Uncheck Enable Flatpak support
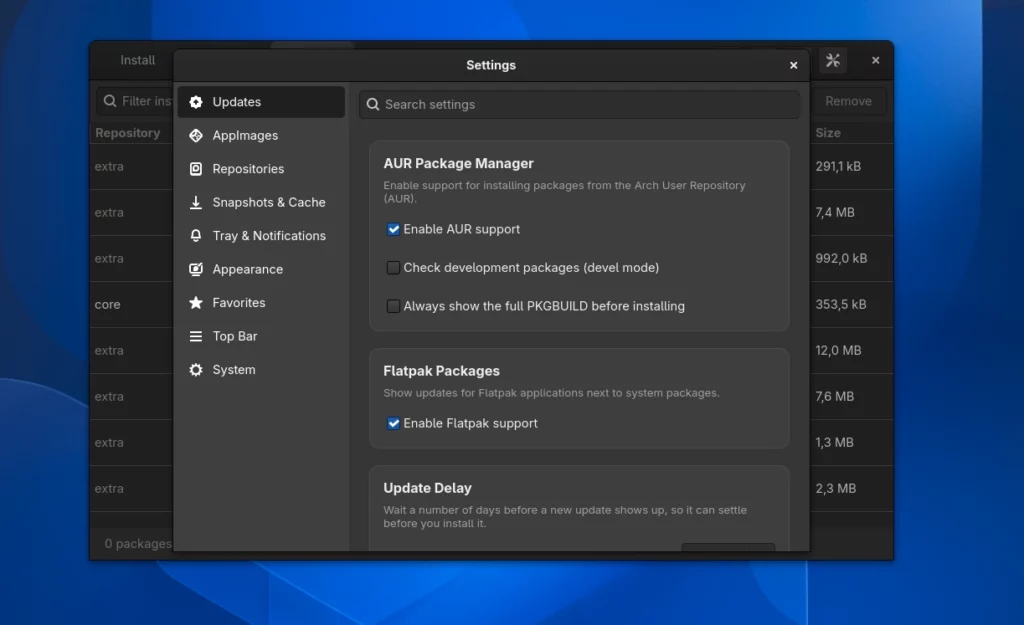The image size is (1024, 625). tap(393, 423)
